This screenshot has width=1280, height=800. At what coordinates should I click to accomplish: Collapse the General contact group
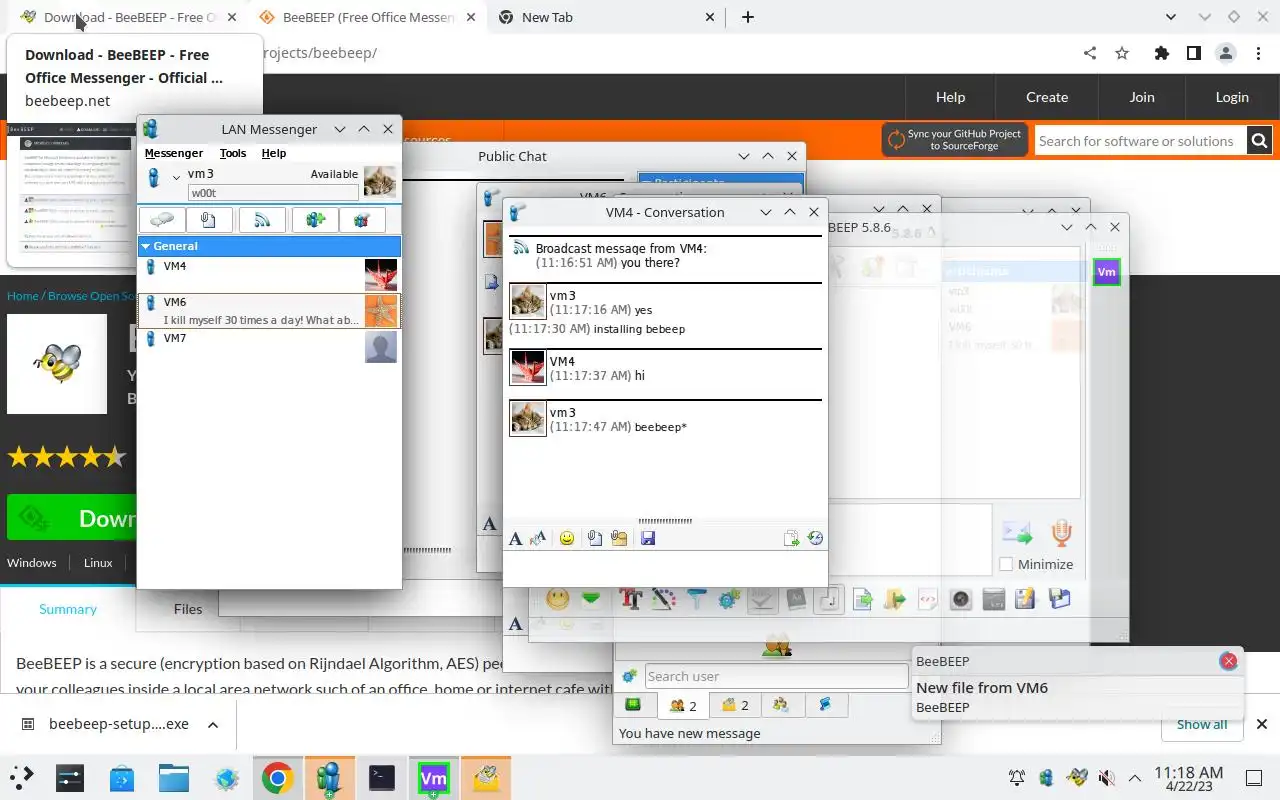pos(146,246)
